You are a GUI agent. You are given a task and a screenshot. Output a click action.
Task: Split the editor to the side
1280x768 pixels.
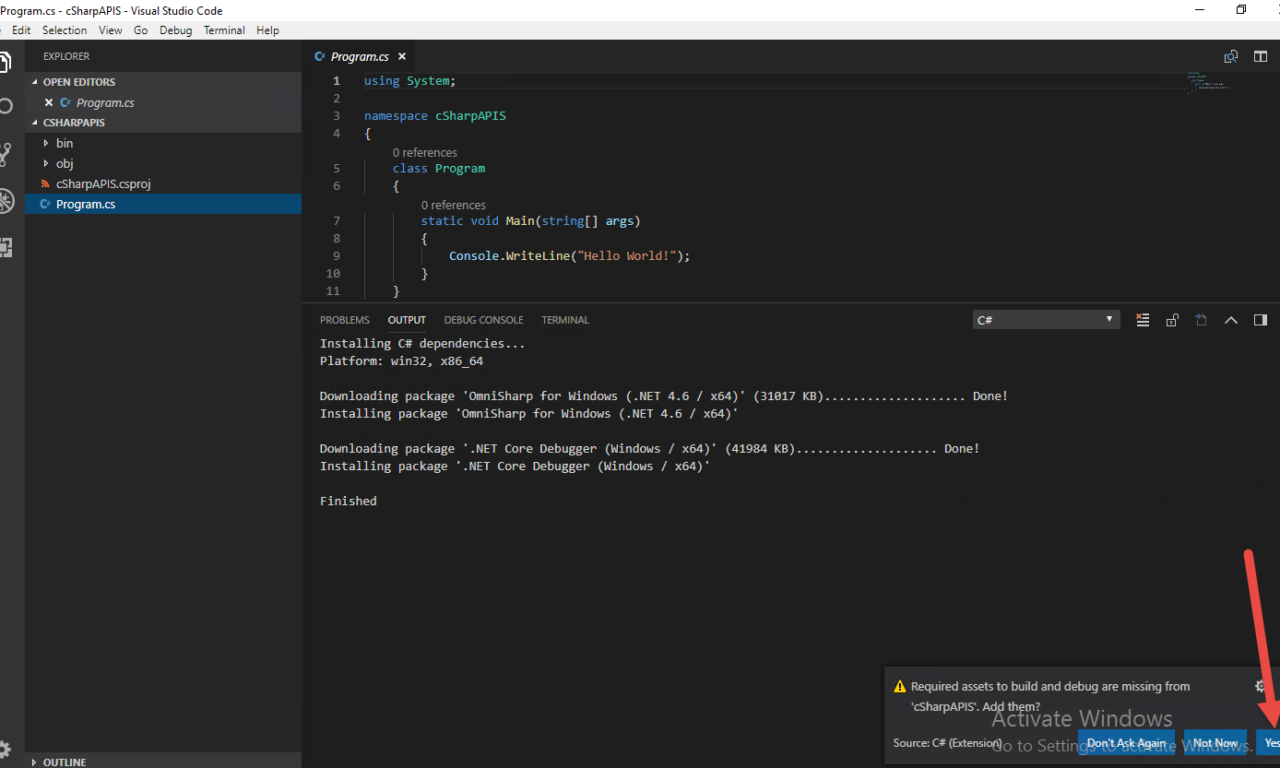point(1261,57)
